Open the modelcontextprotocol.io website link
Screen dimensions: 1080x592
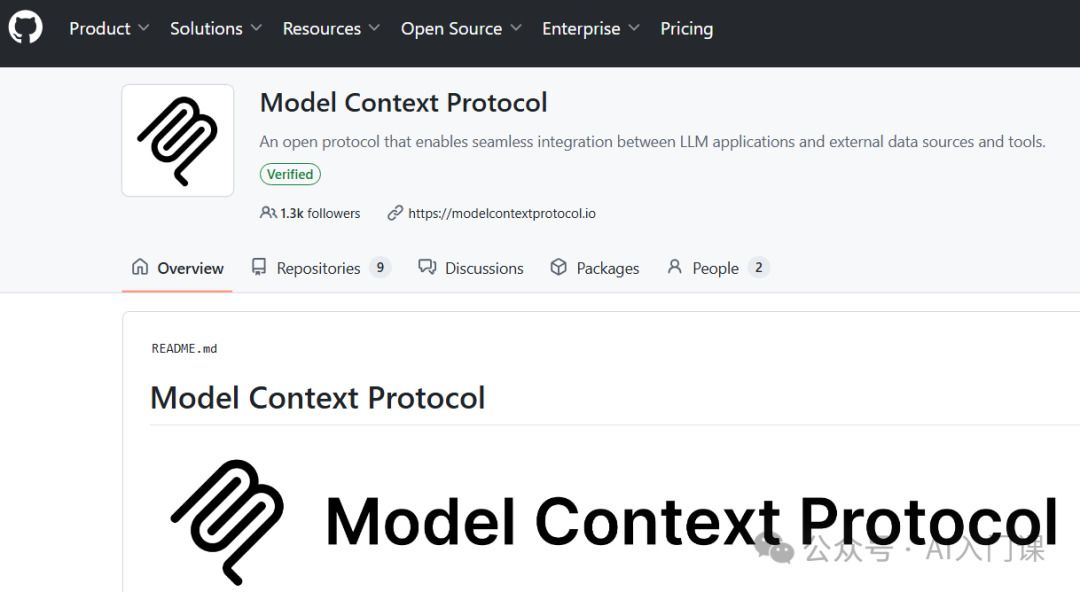pyautogui.click(x=502, y=214)
